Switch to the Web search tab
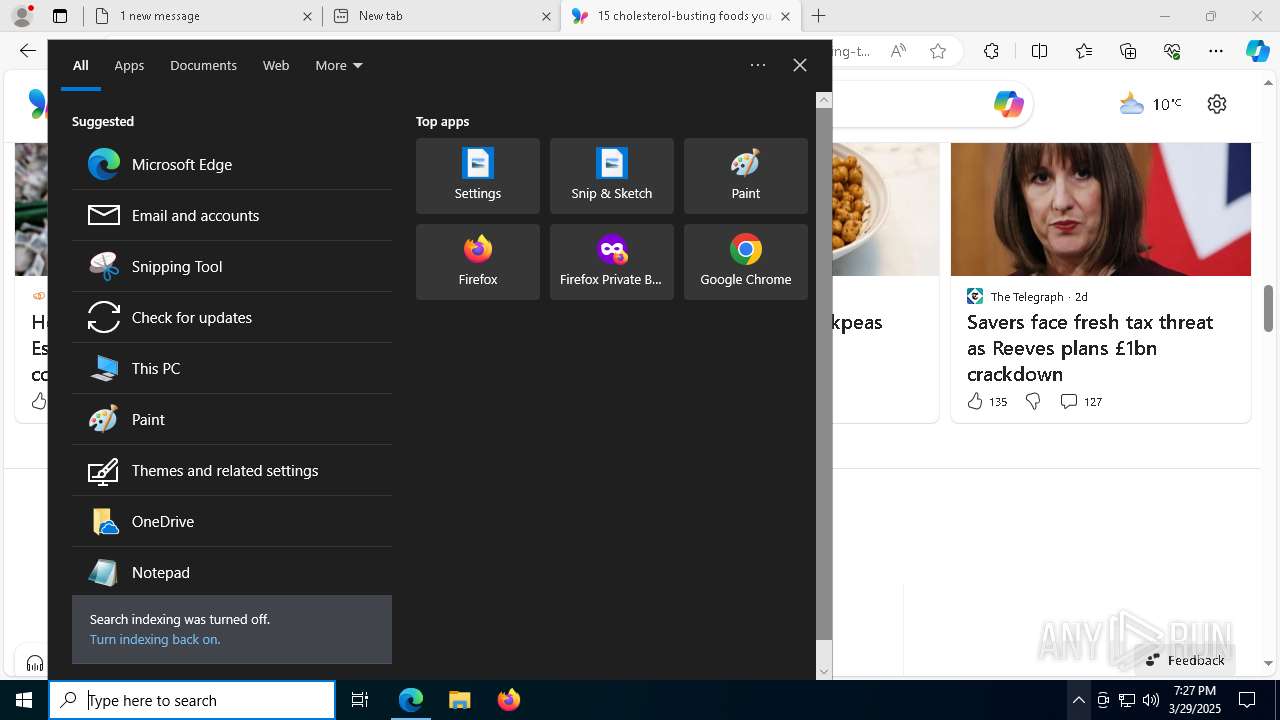This screenshot has height=720, width=1280. pos(276,65)
